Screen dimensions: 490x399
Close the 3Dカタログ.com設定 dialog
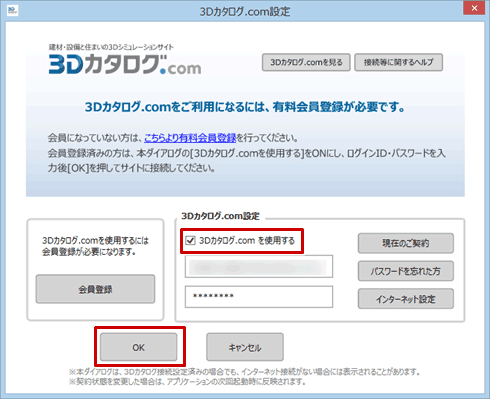pos(474,9)
